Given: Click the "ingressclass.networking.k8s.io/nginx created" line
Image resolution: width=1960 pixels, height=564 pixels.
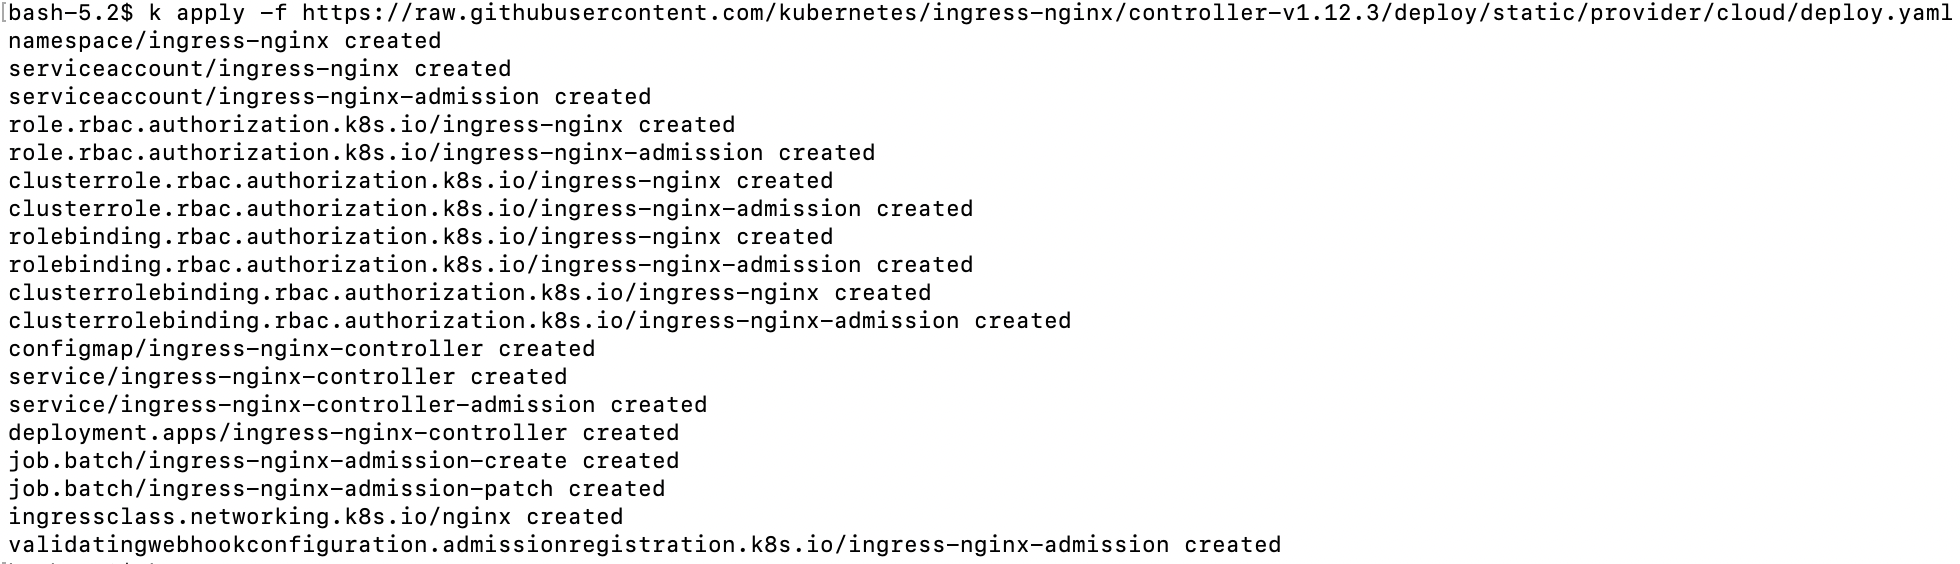Looking at the screenshot, I should 315,517.
